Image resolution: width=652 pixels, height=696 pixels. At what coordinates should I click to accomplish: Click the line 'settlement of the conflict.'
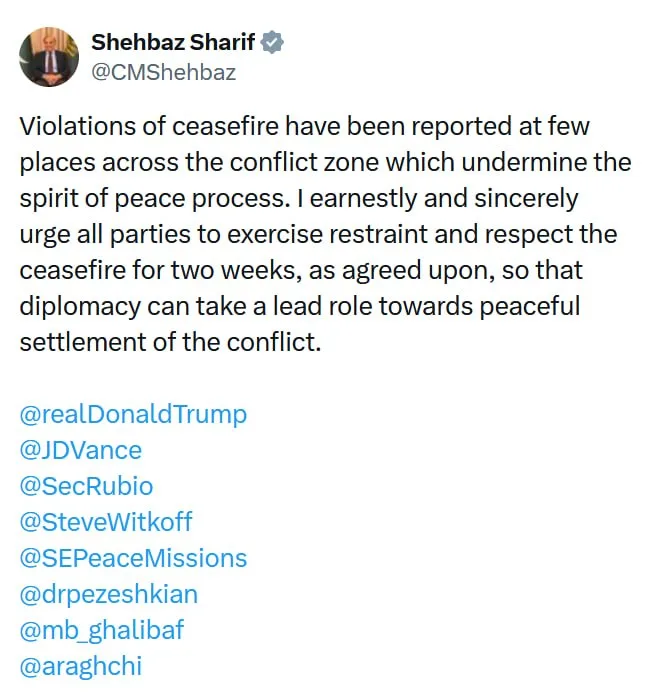point(170,342)
